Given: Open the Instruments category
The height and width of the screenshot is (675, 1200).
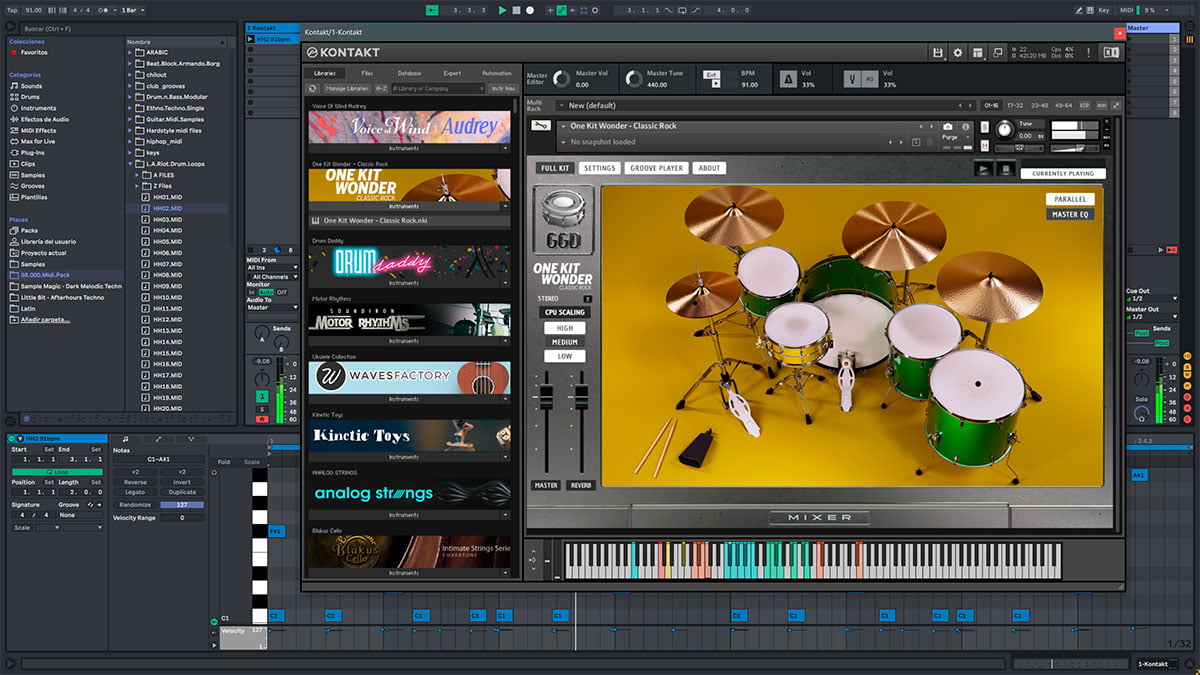Looking at the screenshot, I should [x=38, y=108].
